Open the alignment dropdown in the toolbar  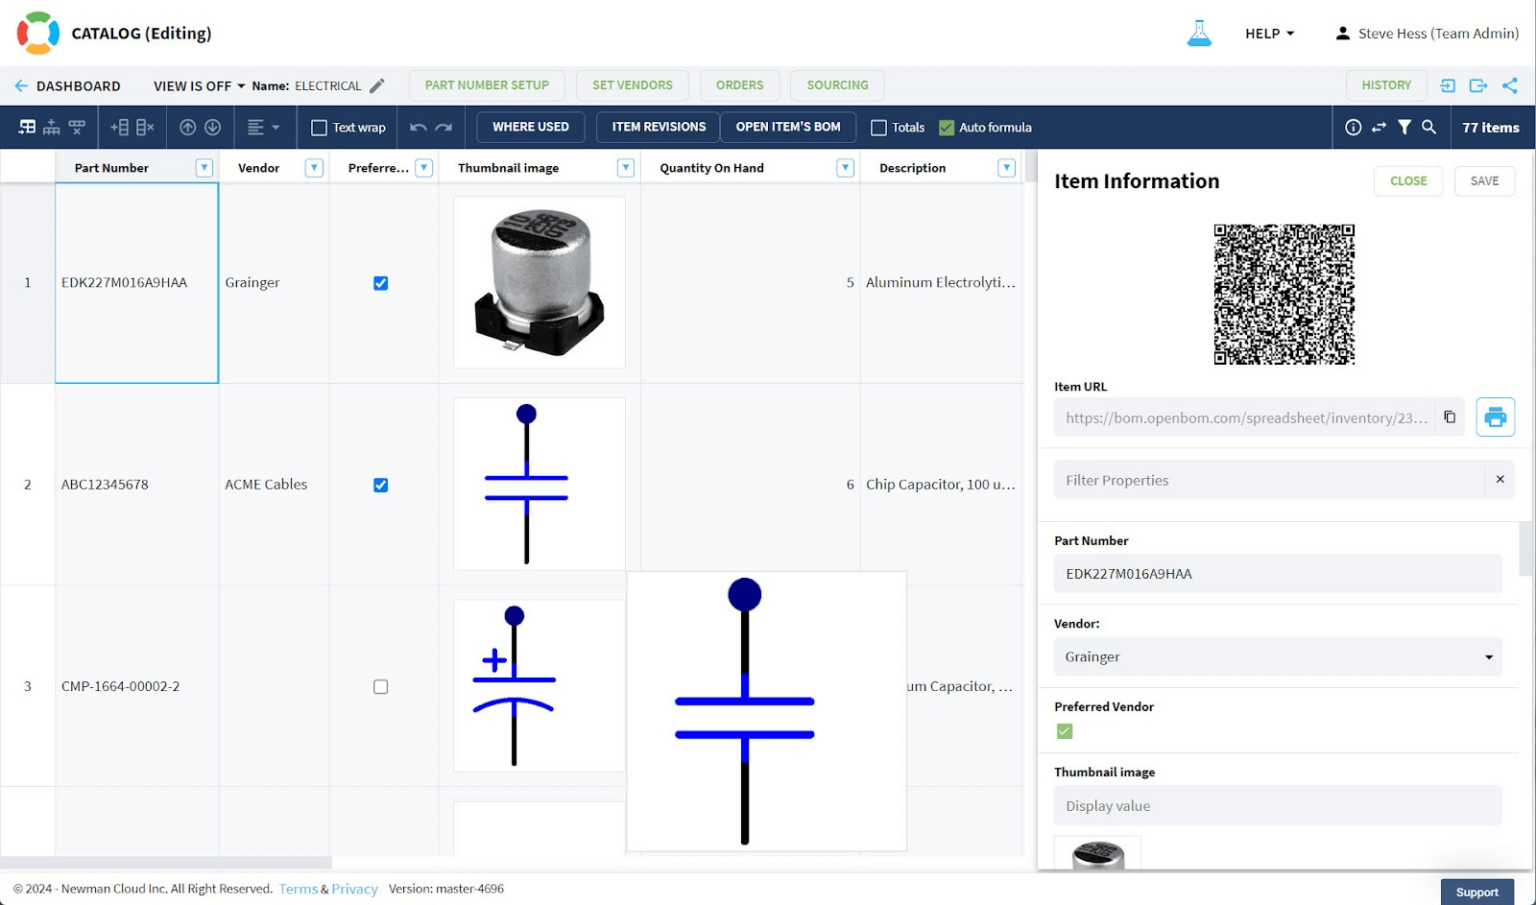(263, 127)
